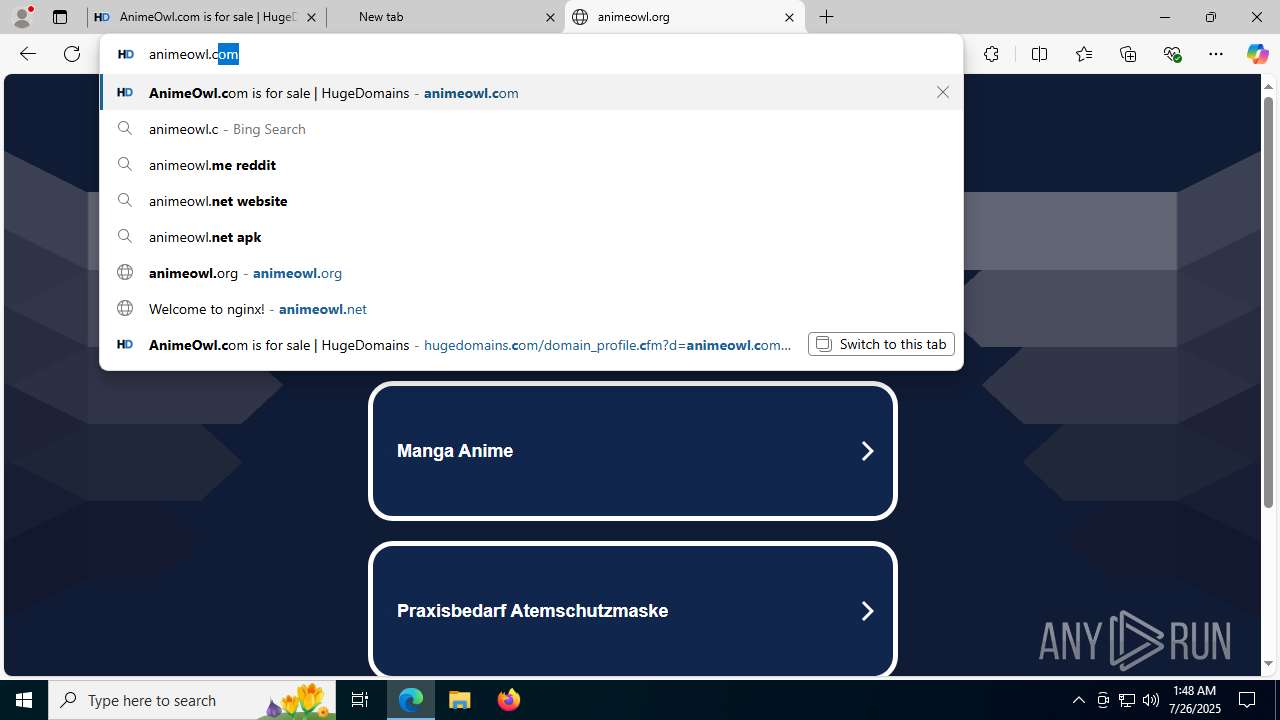1280x720 pixels.
Task: Close the New tab tab
Action: tap(550, 17)
